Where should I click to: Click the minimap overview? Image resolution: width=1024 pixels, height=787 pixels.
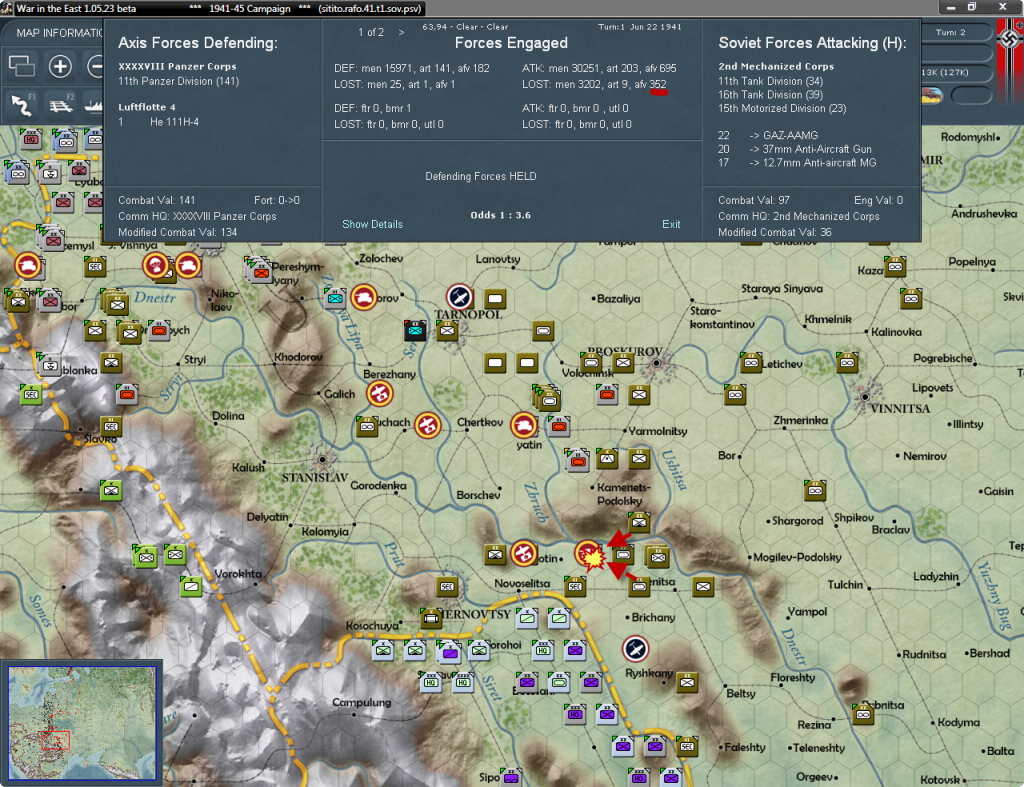coord(82,722)
